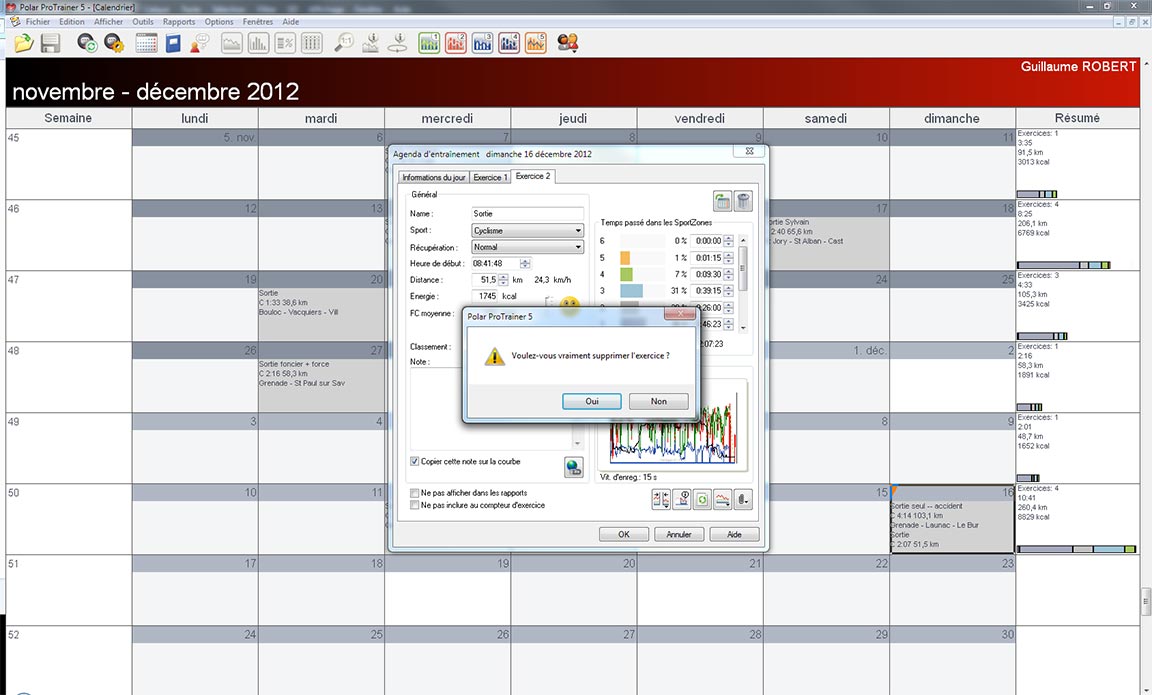This screenshot has height=695, width=1152.
Task: Click the globe icon under the note box
Action: (574, 467)
